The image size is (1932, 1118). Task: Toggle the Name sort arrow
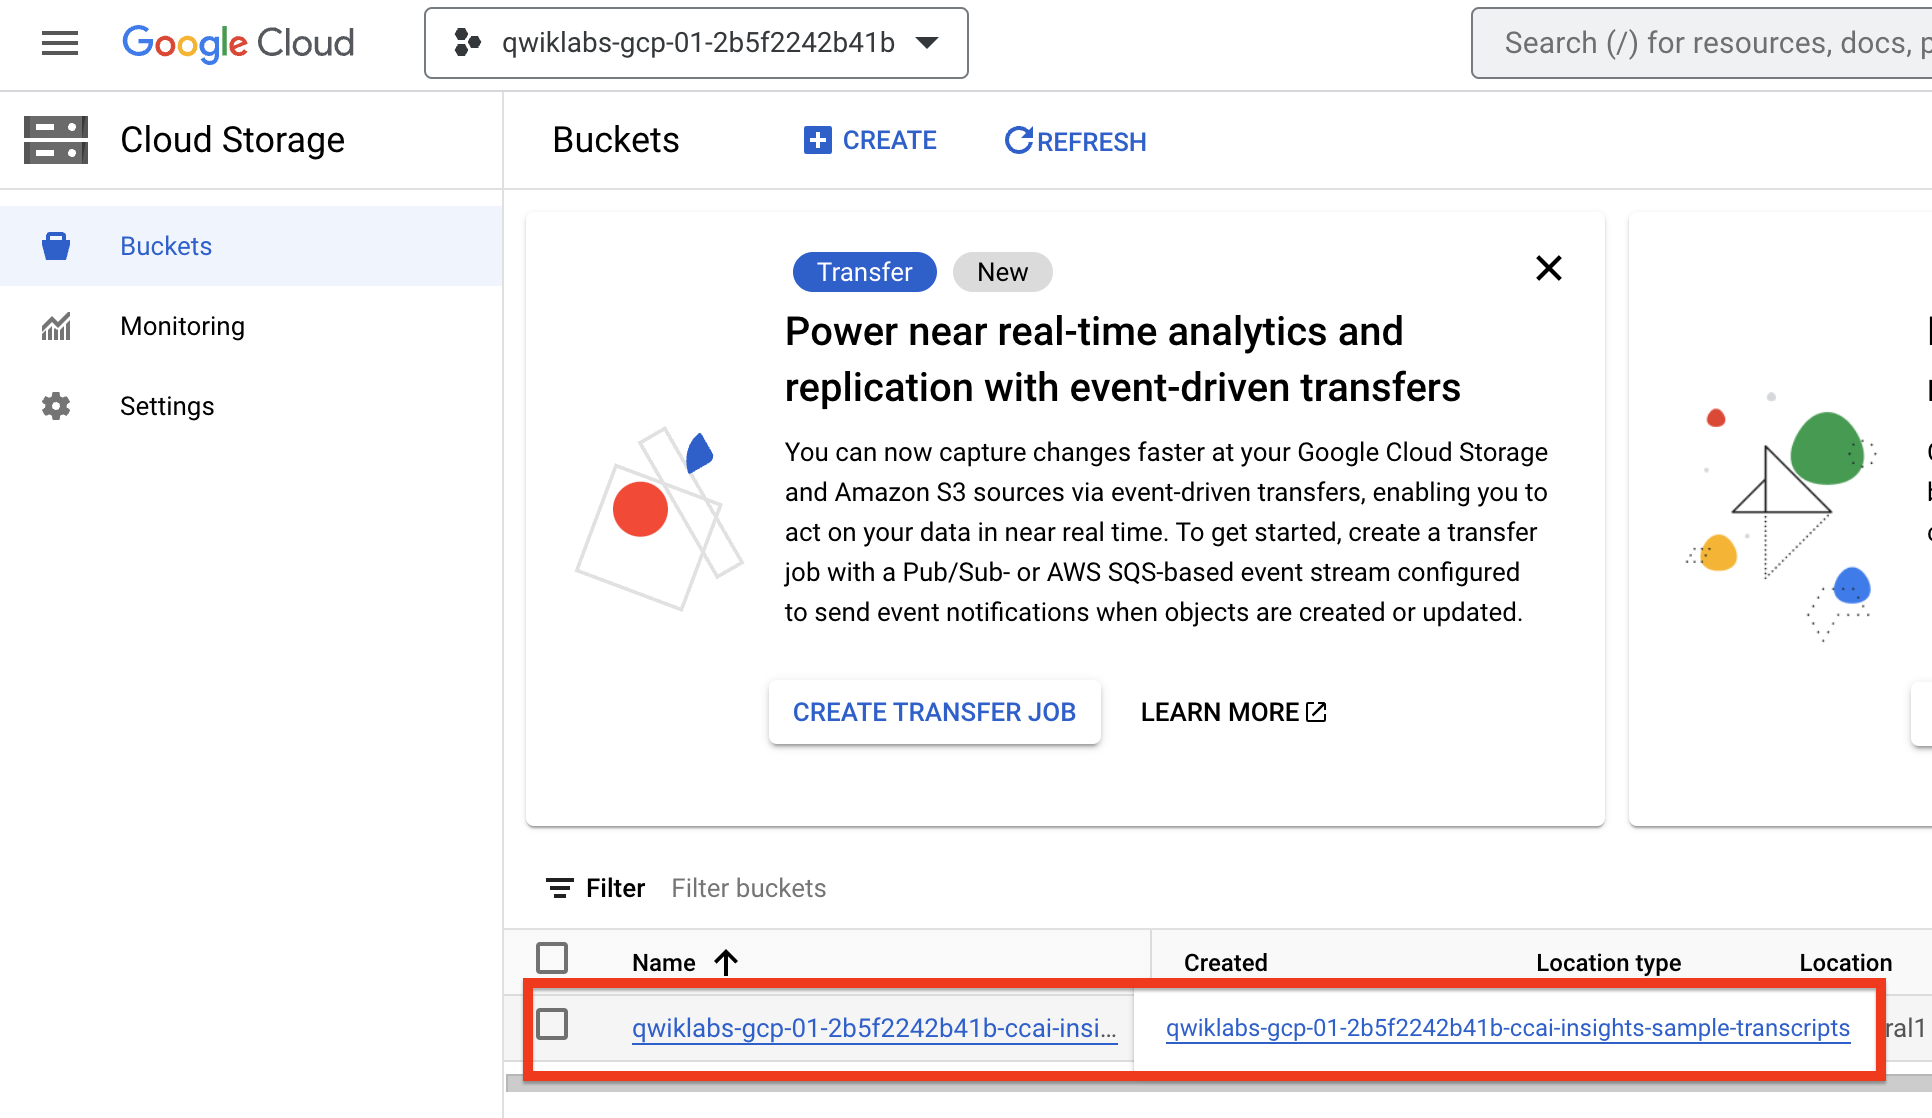click(x=726, y=962)
